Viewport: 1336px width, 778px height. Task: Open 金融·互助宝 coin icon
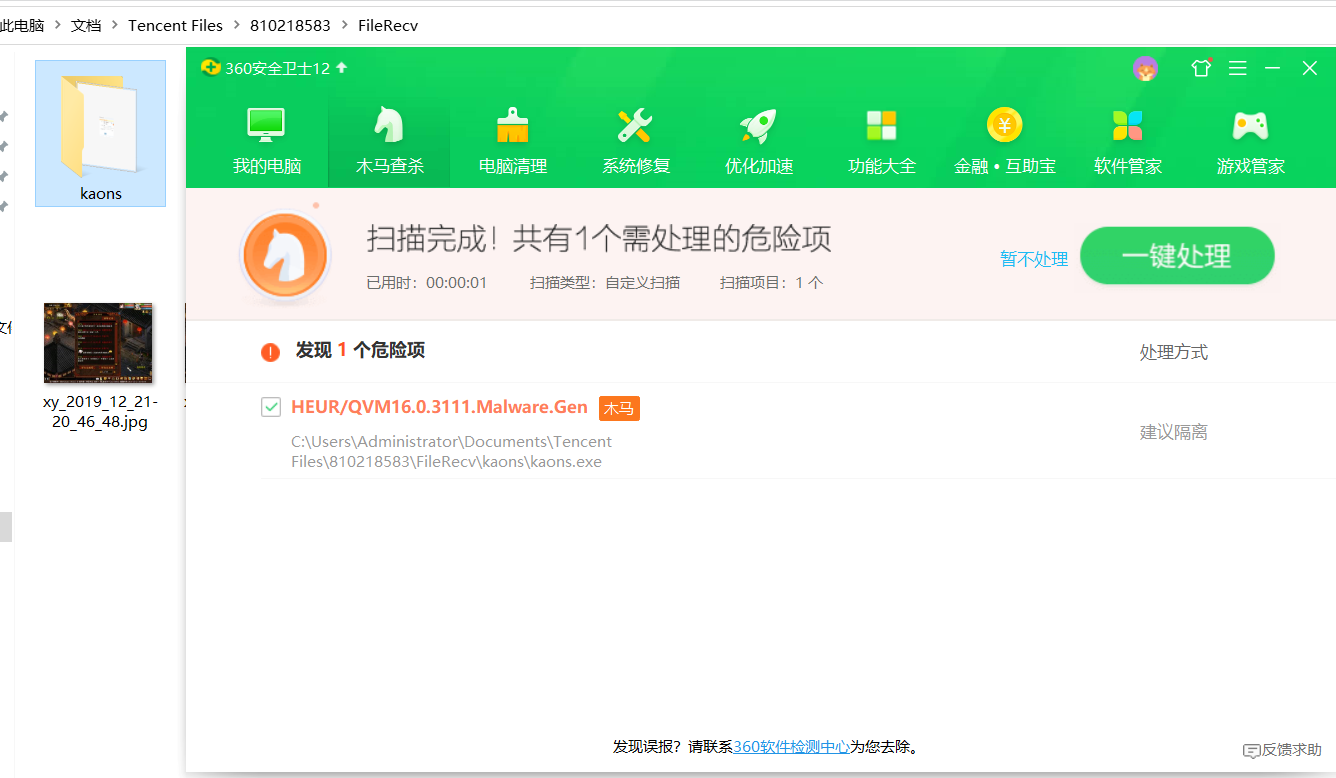click(1005, 126)
